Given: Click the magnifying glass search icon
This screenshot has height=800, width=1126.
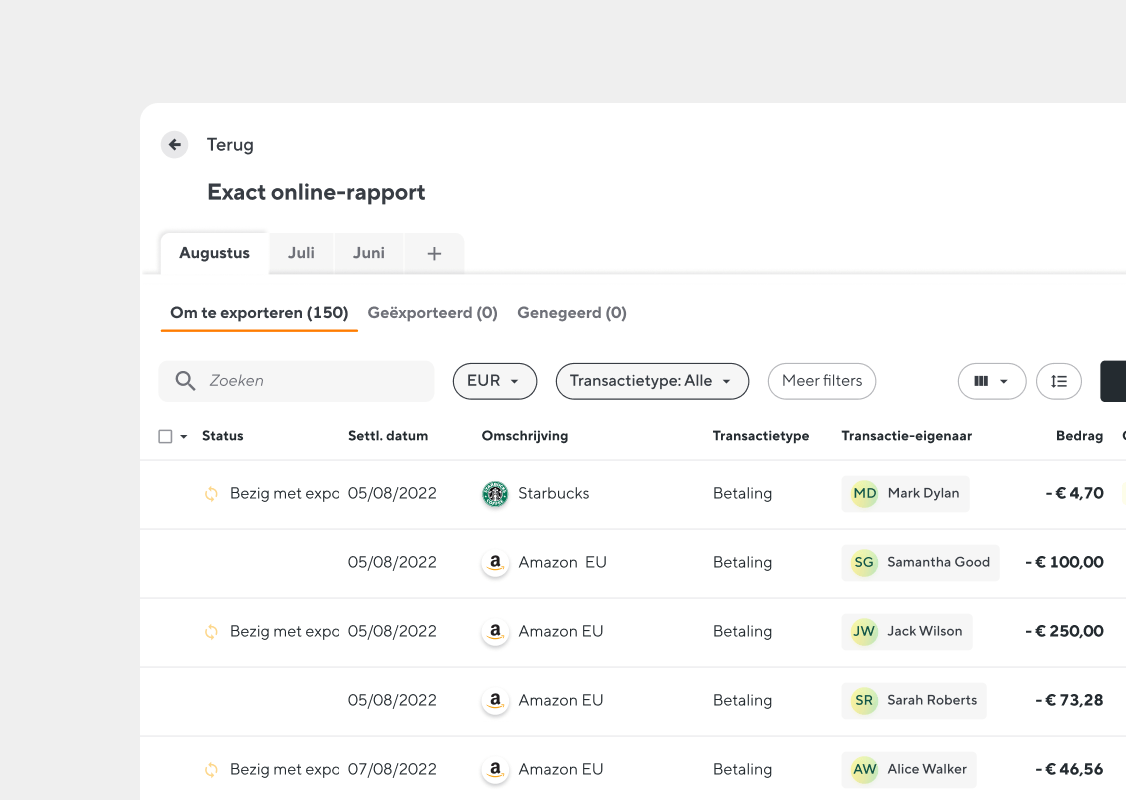Looking at the screenshot, I should pyautogui.click(x=185, y=381).
